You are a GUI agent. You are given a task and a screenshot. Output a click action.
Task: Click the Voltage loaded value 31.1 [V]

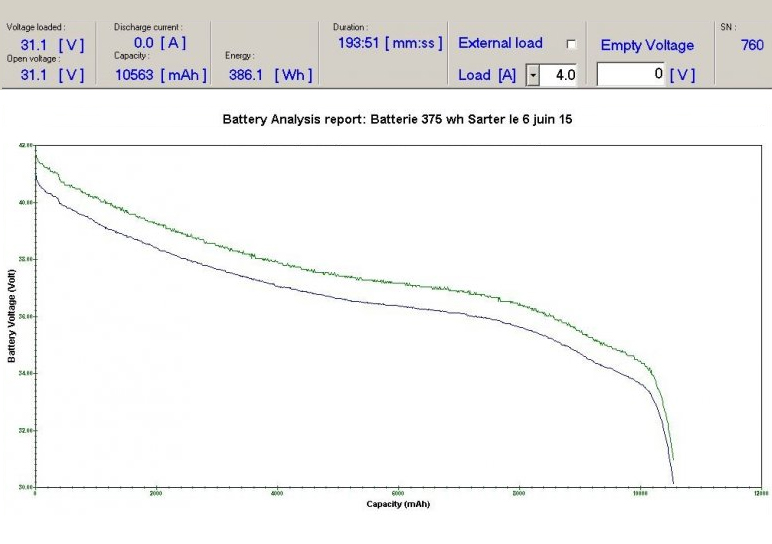click(x=52, y=45)
